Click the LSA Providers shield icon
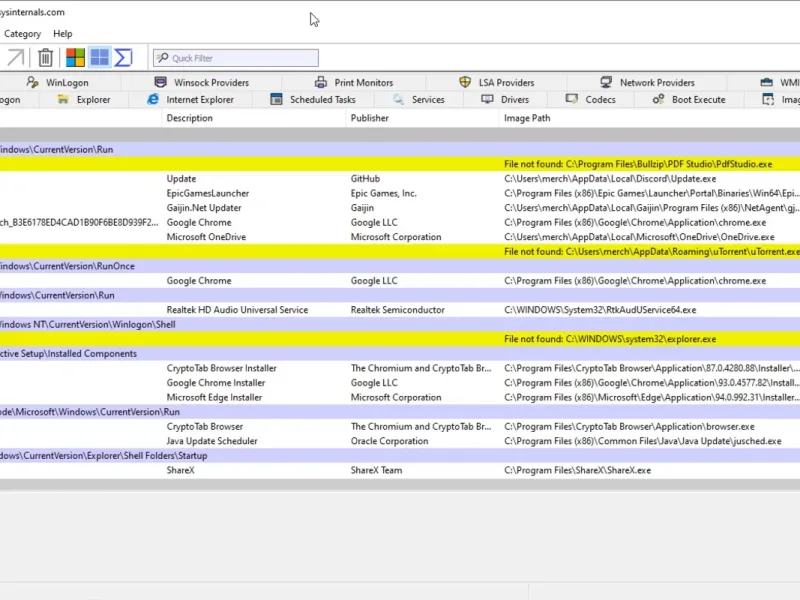Viewport: 800px width, 600px height. (465, 83)
